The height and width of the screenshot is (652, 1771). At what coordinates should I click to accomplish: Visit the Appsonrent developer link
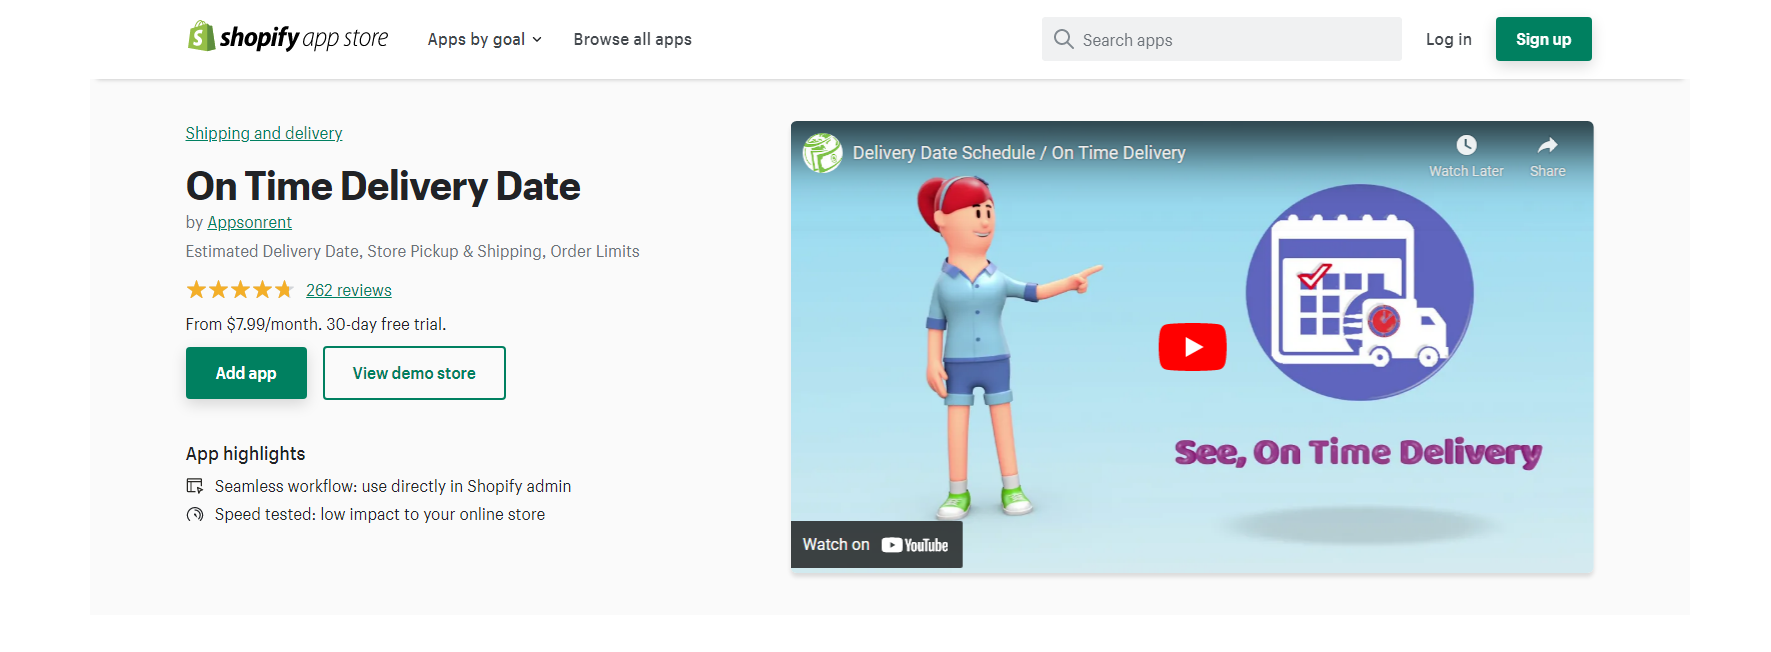coord(249,222)
